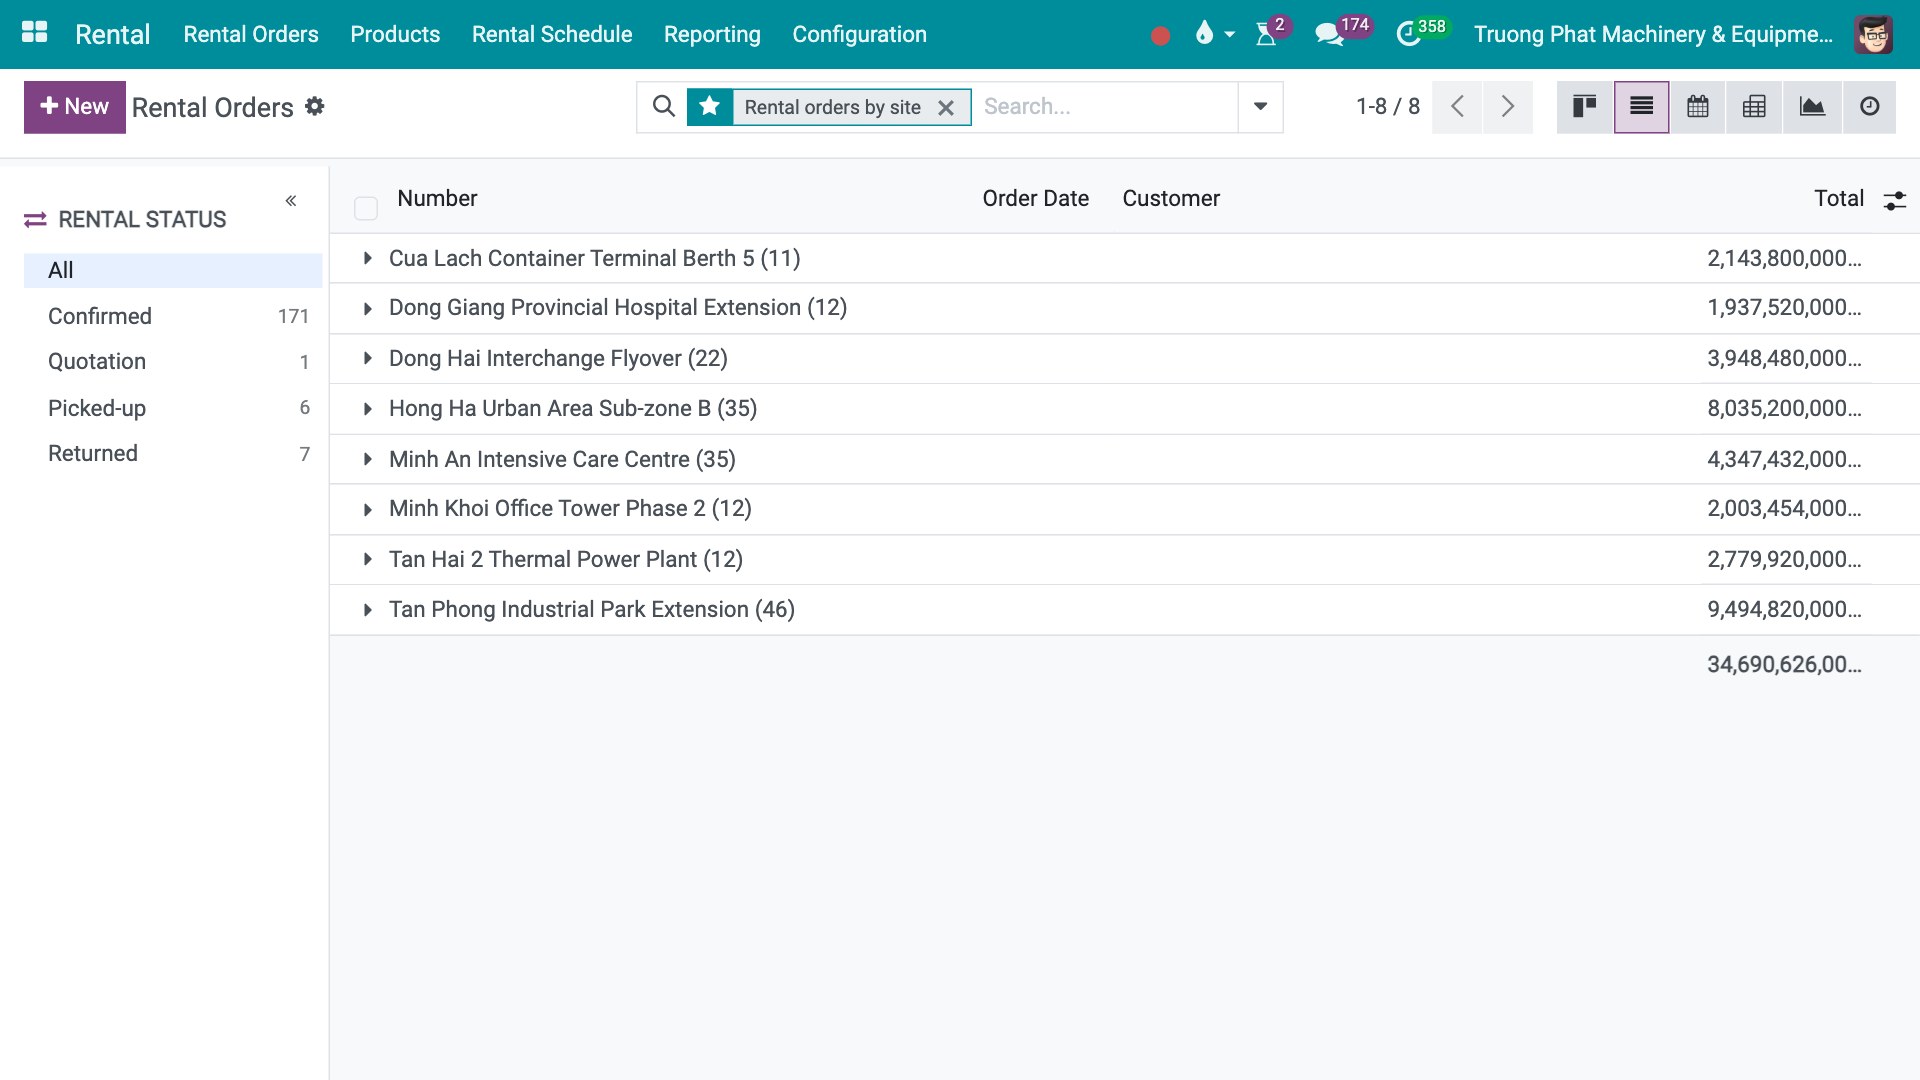This screenshot has width=1920, height=1080.
Task: Click the red recording indicator dot
Action: [1160, 36]
